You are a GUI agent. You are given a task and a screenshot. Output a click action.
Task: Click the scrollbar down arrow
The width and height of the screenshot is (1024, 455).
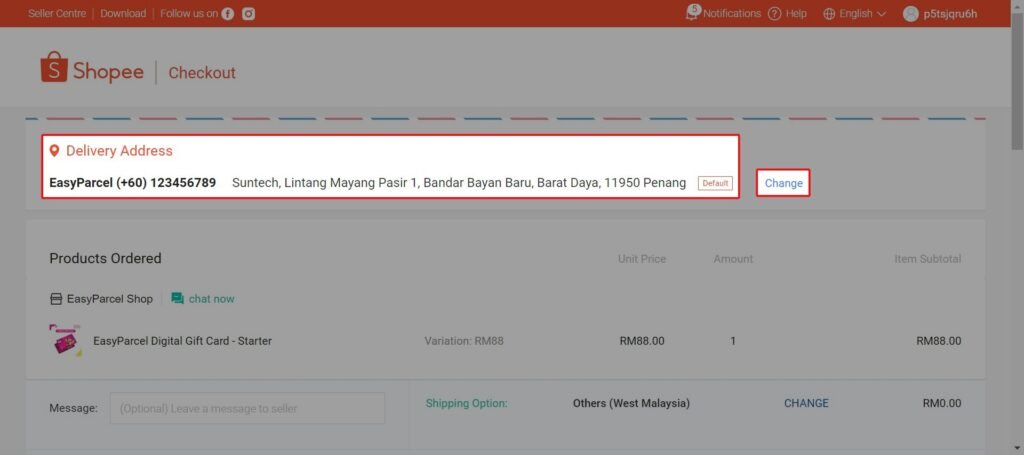click(x=1017, y=448)
